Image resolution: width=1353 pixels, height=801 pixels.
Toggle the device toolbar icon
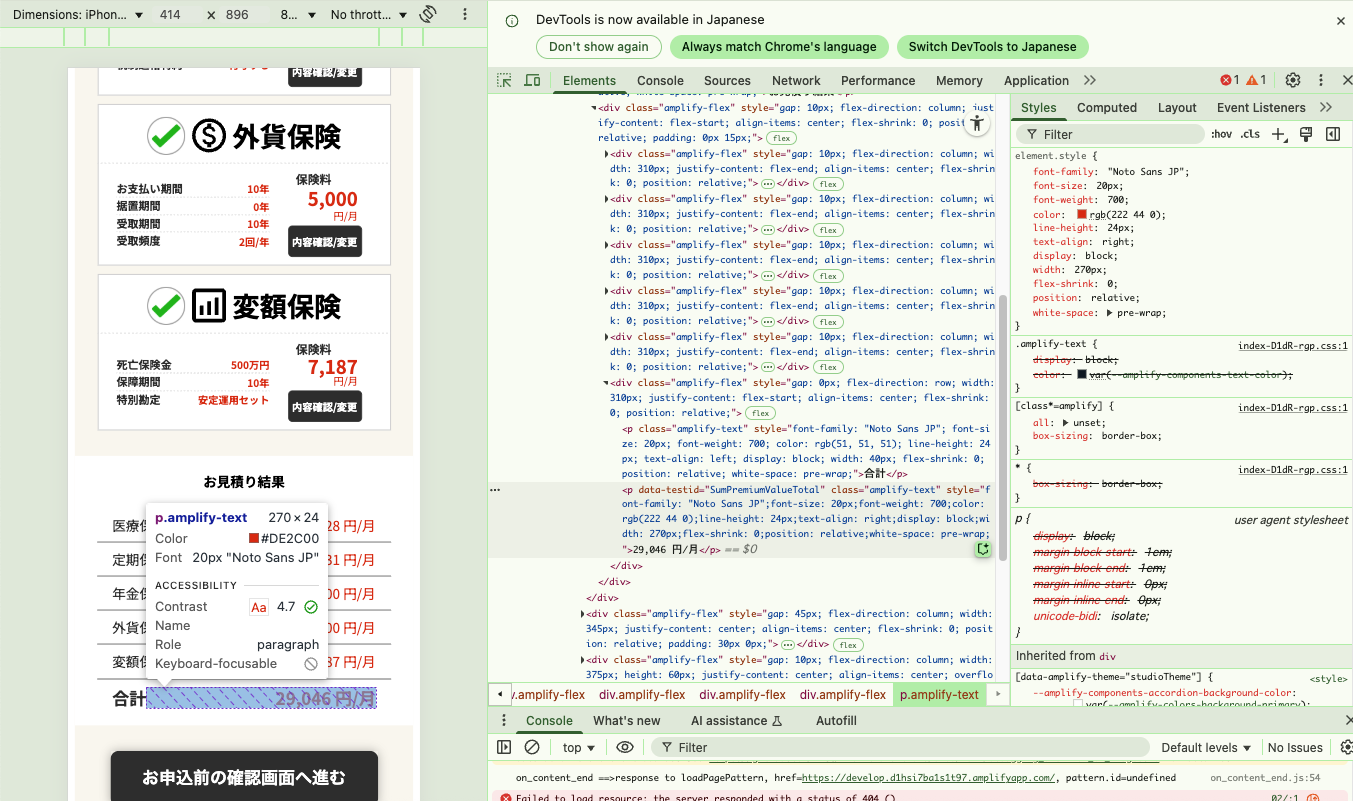[533, 80]
